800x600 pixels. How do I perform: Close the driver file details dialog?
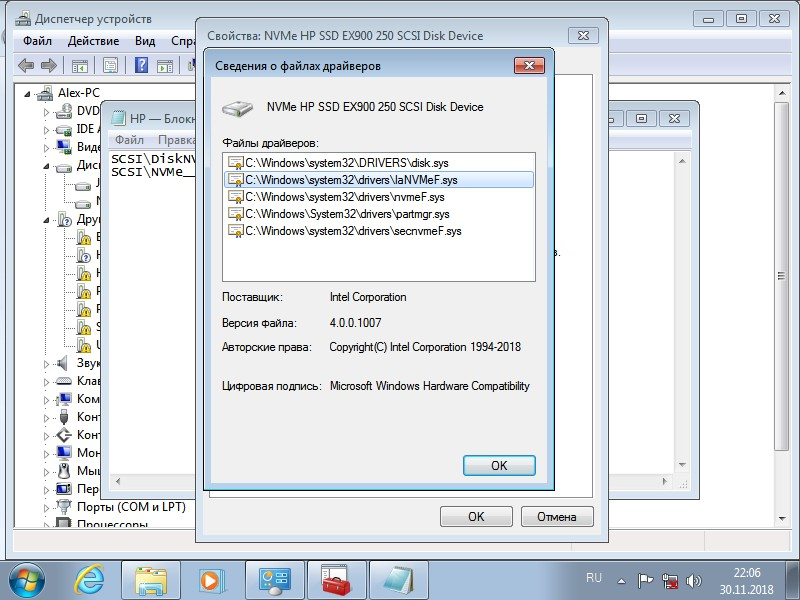pyautogui.click(x=529, y=65)
